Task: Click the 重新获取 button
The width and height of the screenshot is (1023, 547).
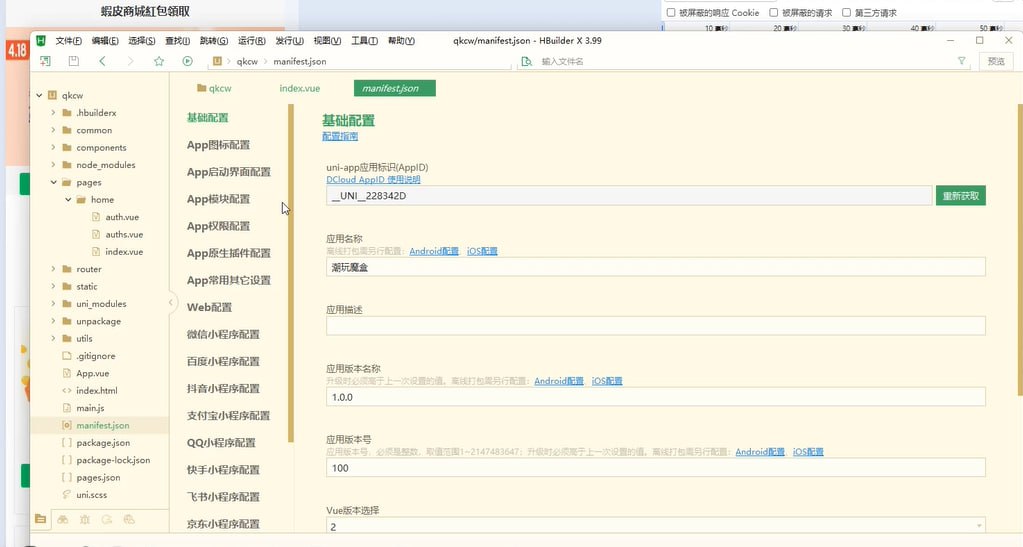Action: coord(961,195)
